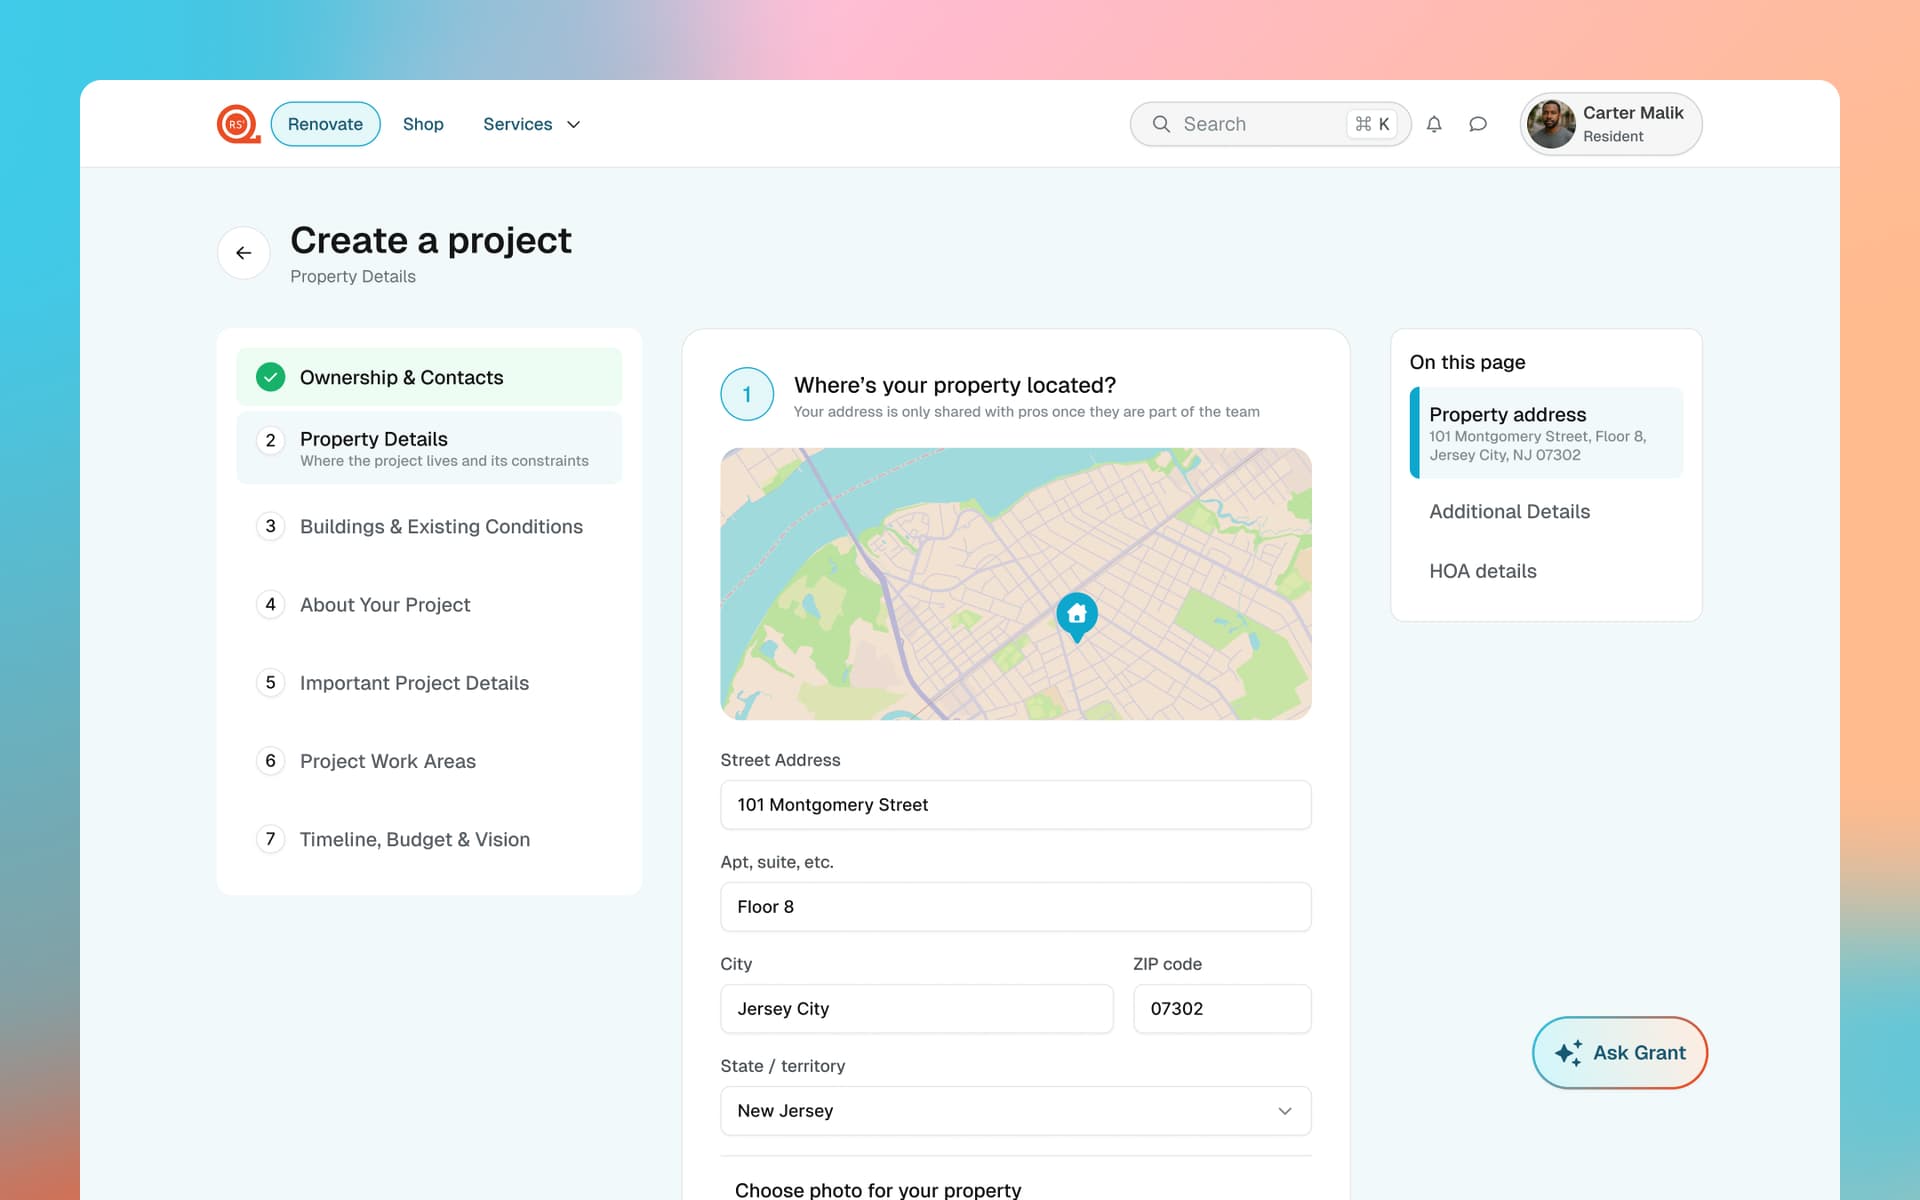Image resolution: width=1920 pixels, height=1200 pixels.
Task: Select Property Details step
Action: [x=429, y=448]
